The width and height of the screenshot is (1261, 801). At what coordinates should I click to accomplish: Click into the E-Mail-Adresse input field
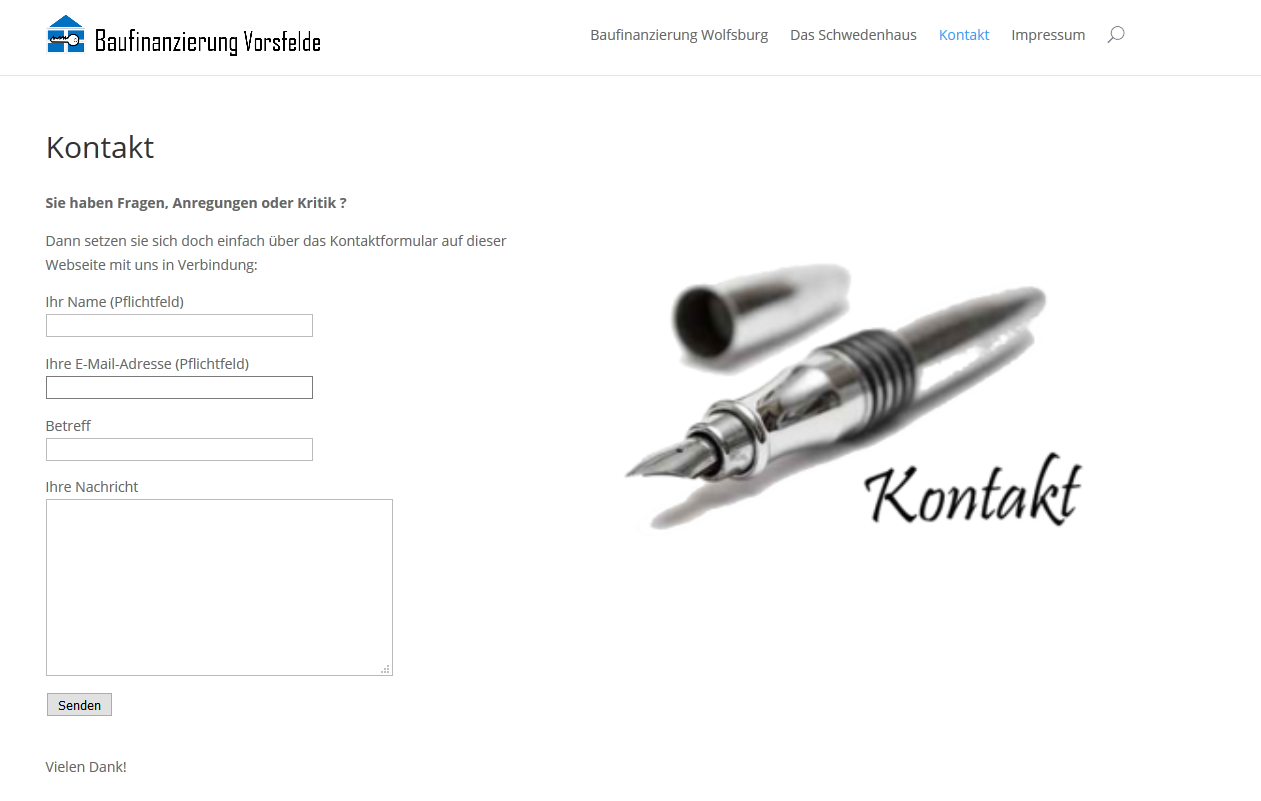179,387
